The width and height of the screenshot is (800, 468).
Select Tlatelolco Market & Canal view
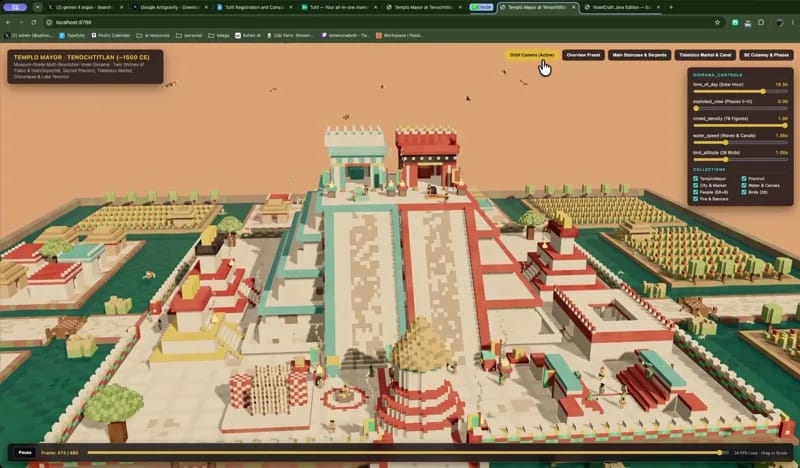705,55
